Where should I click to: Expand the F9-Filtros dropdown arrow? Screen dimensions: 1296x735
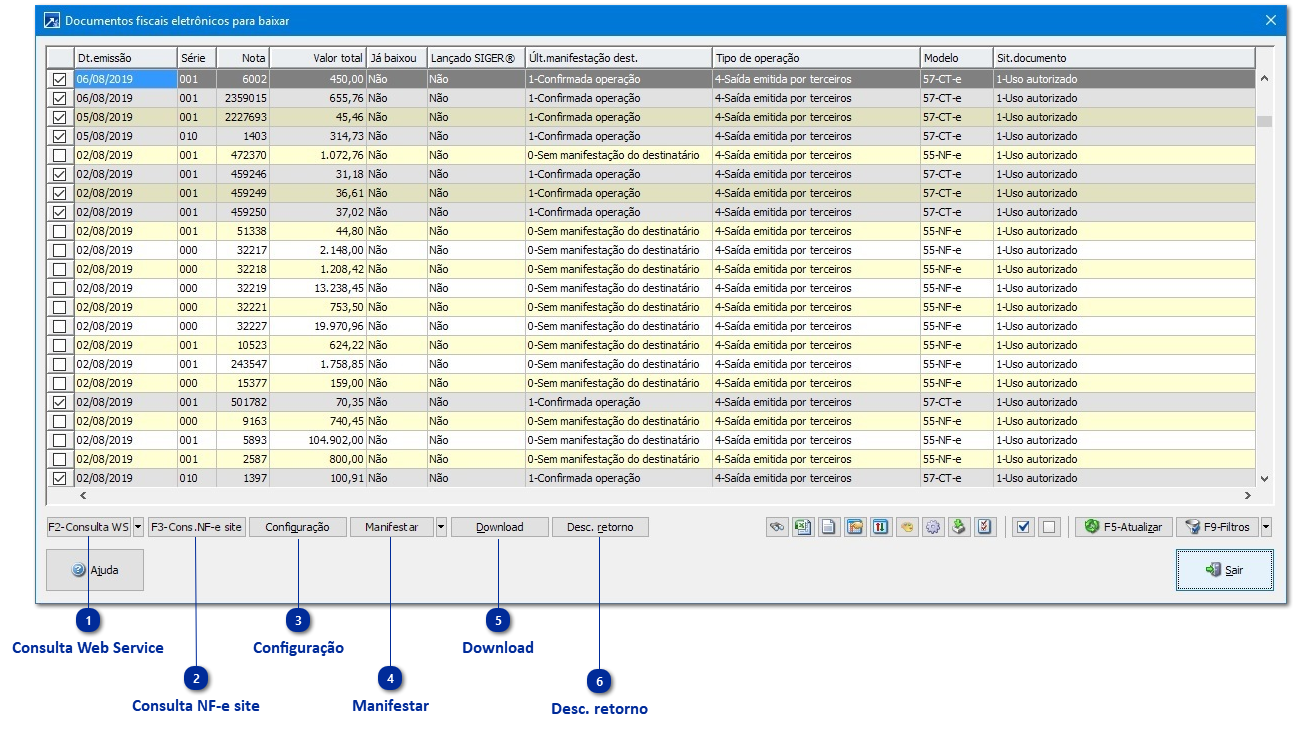pyautogui.click(x=1267, y=527)
